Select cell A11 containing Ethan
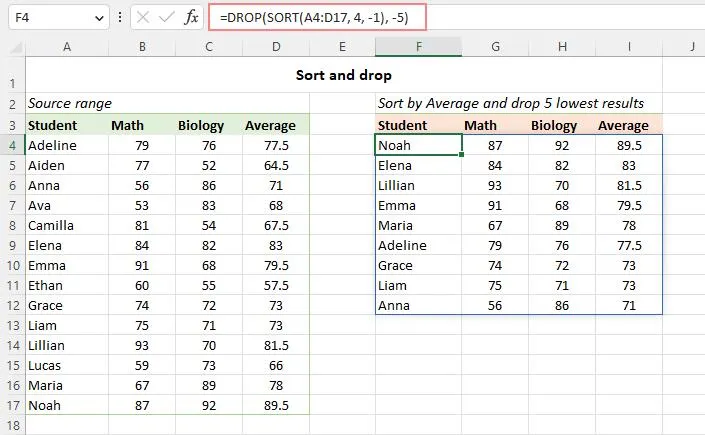This screenshot has height=435, width=705. click(67, 285)
